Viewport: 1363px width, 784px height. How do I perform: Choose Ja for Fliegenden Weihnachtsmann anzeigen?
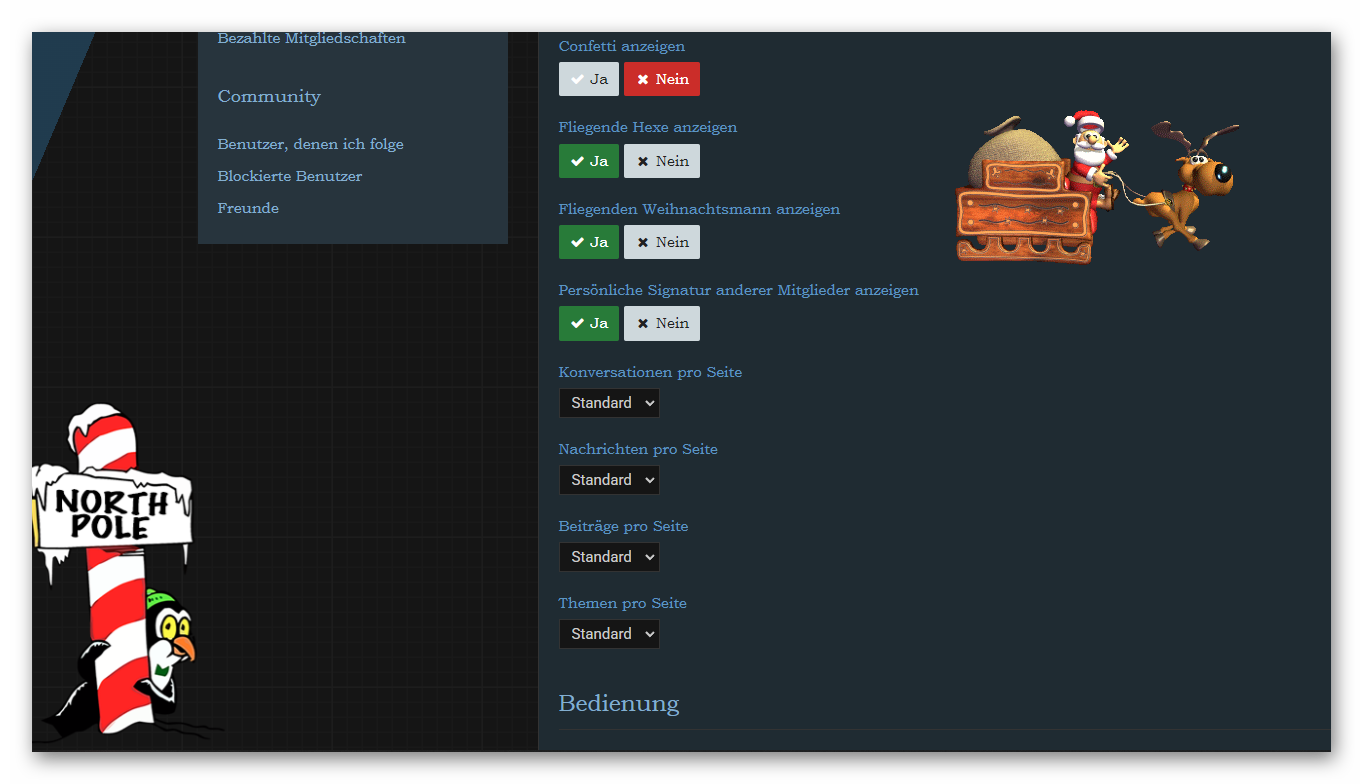[x=589, y=242]
